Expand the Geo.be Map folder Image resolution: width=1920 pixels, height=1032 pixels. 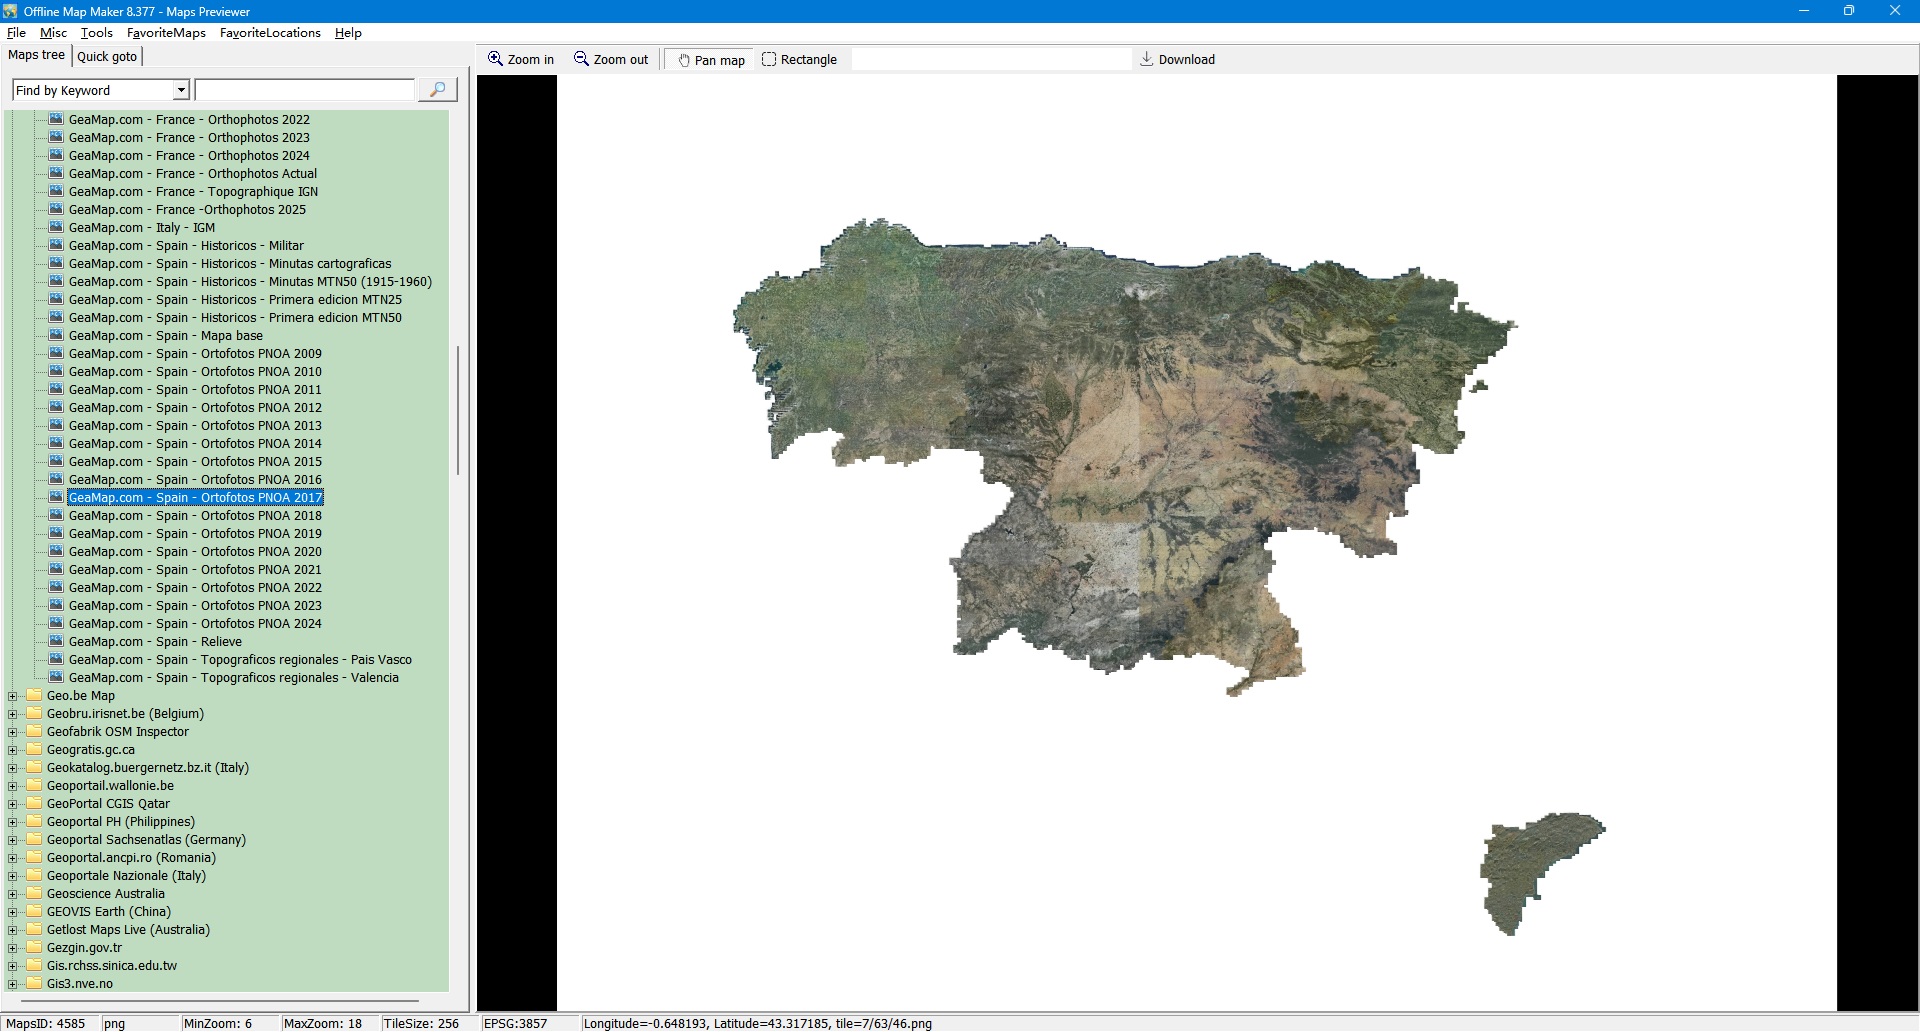click(x=13, y=696)
